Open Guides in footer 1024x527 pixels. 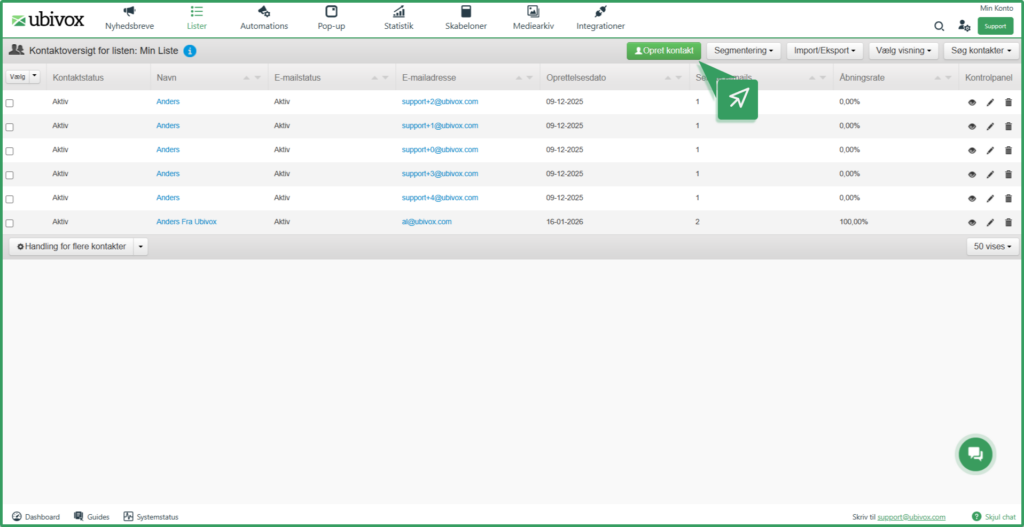(91, 517)
